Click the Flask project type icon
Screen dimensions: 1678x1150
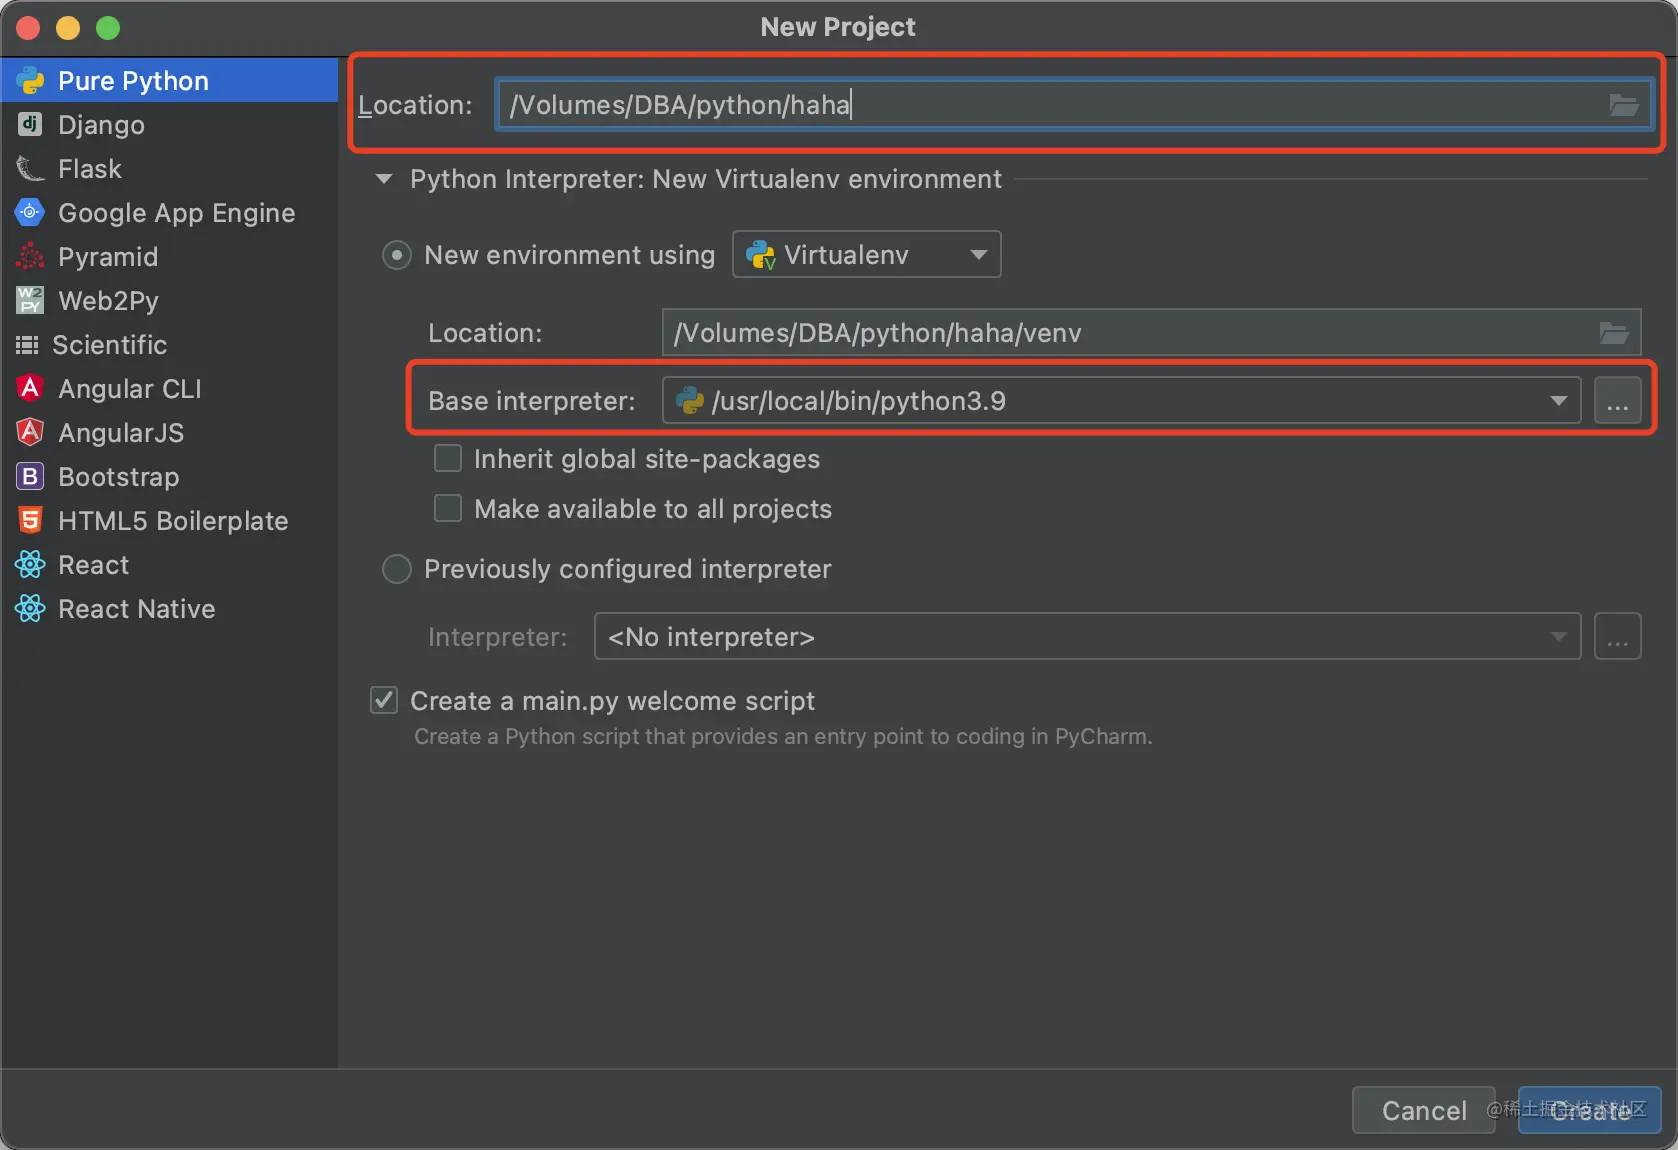pyautogui.click(x=30, y=169)
